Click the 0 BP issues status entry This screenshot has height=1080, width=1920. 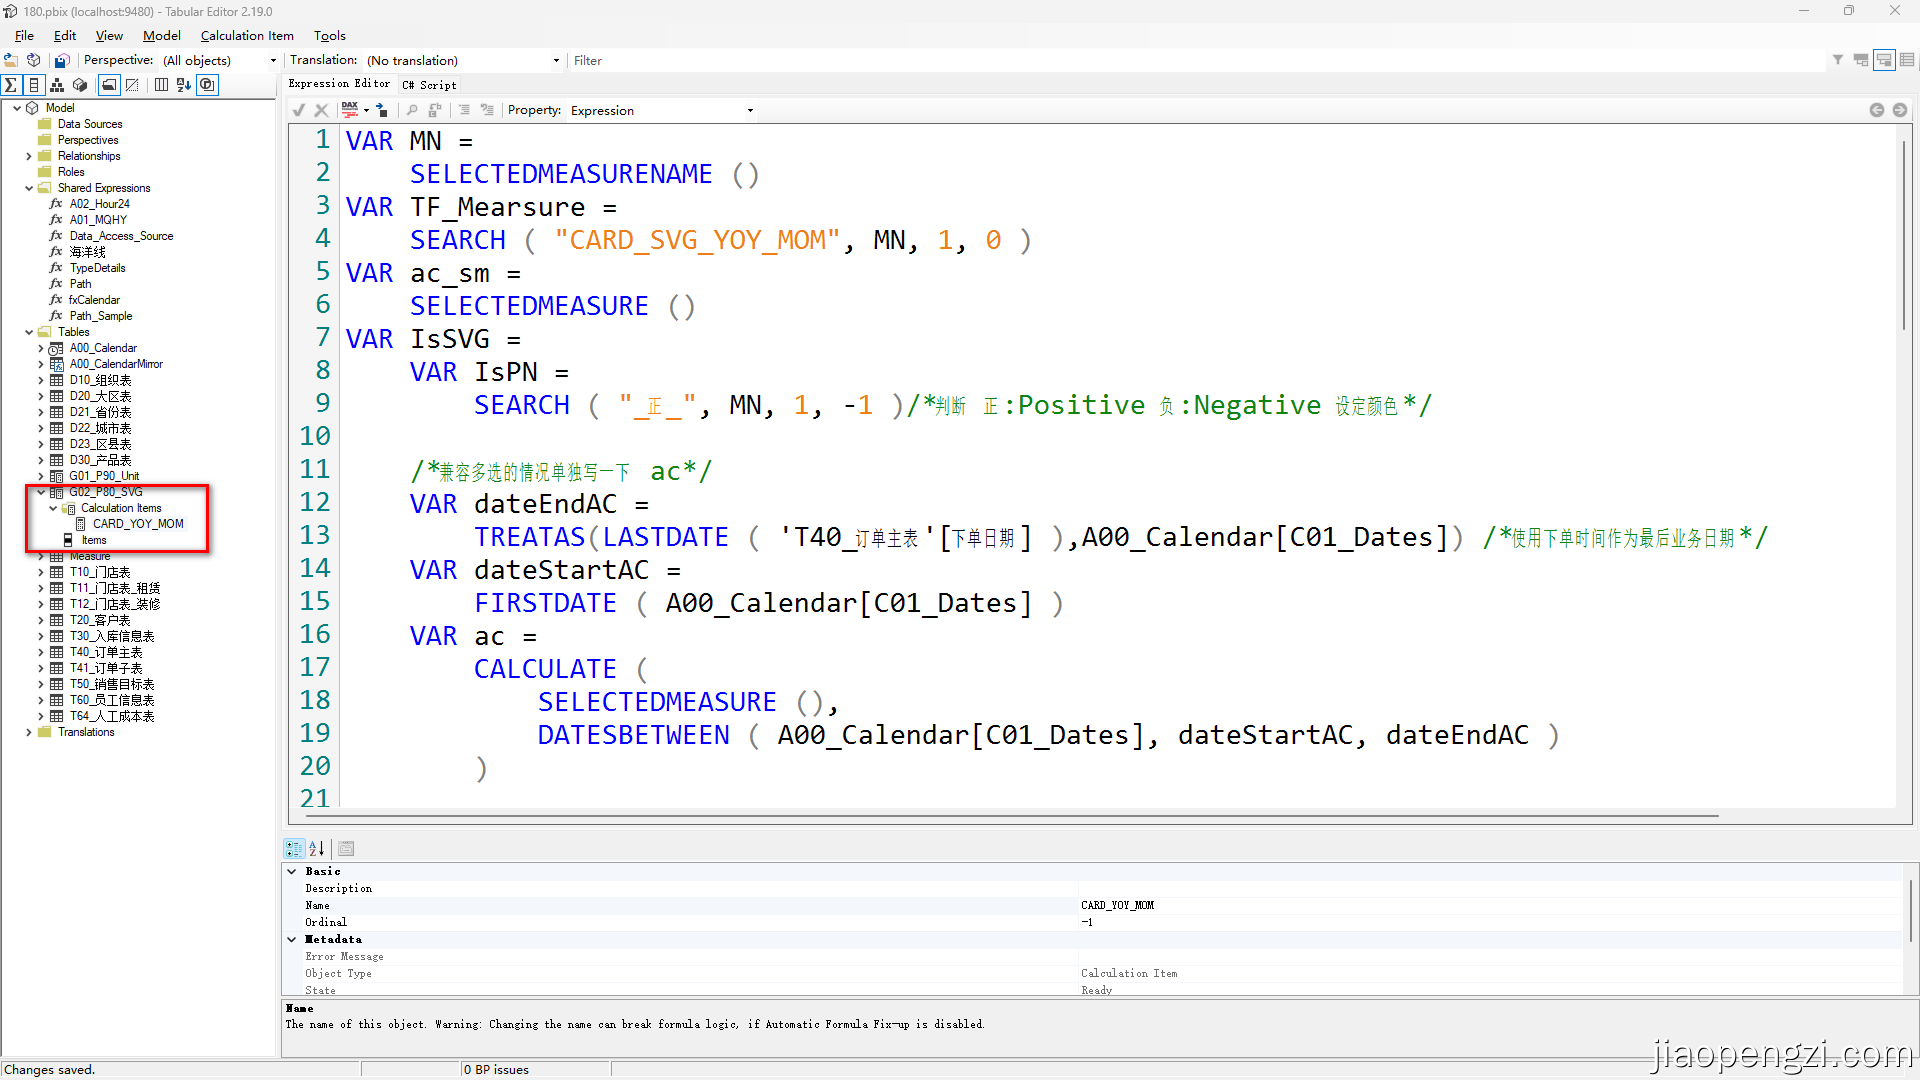pyautogui.click(x=496, y=1069)
